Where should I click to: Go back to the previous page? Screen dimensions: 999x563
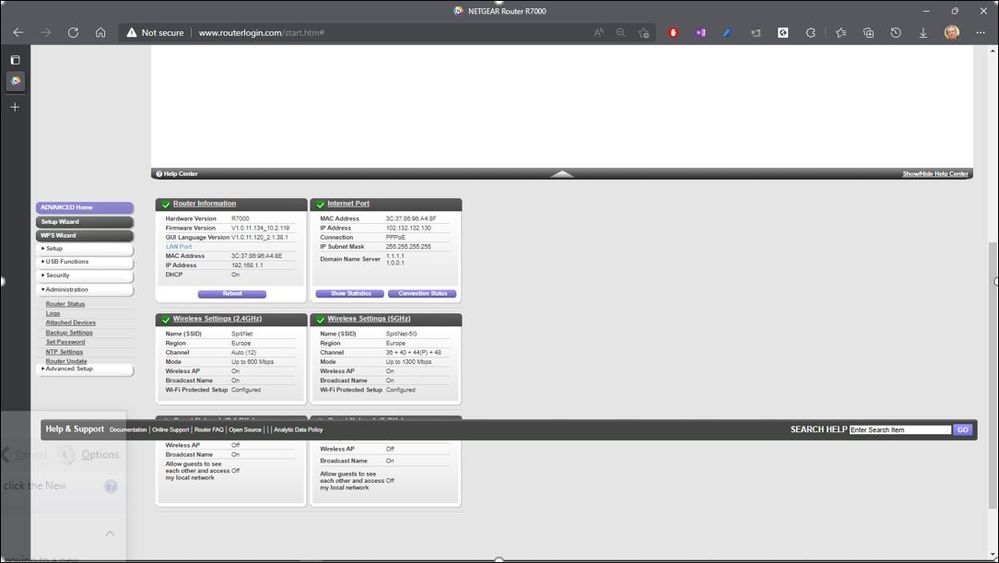[18, 32]
